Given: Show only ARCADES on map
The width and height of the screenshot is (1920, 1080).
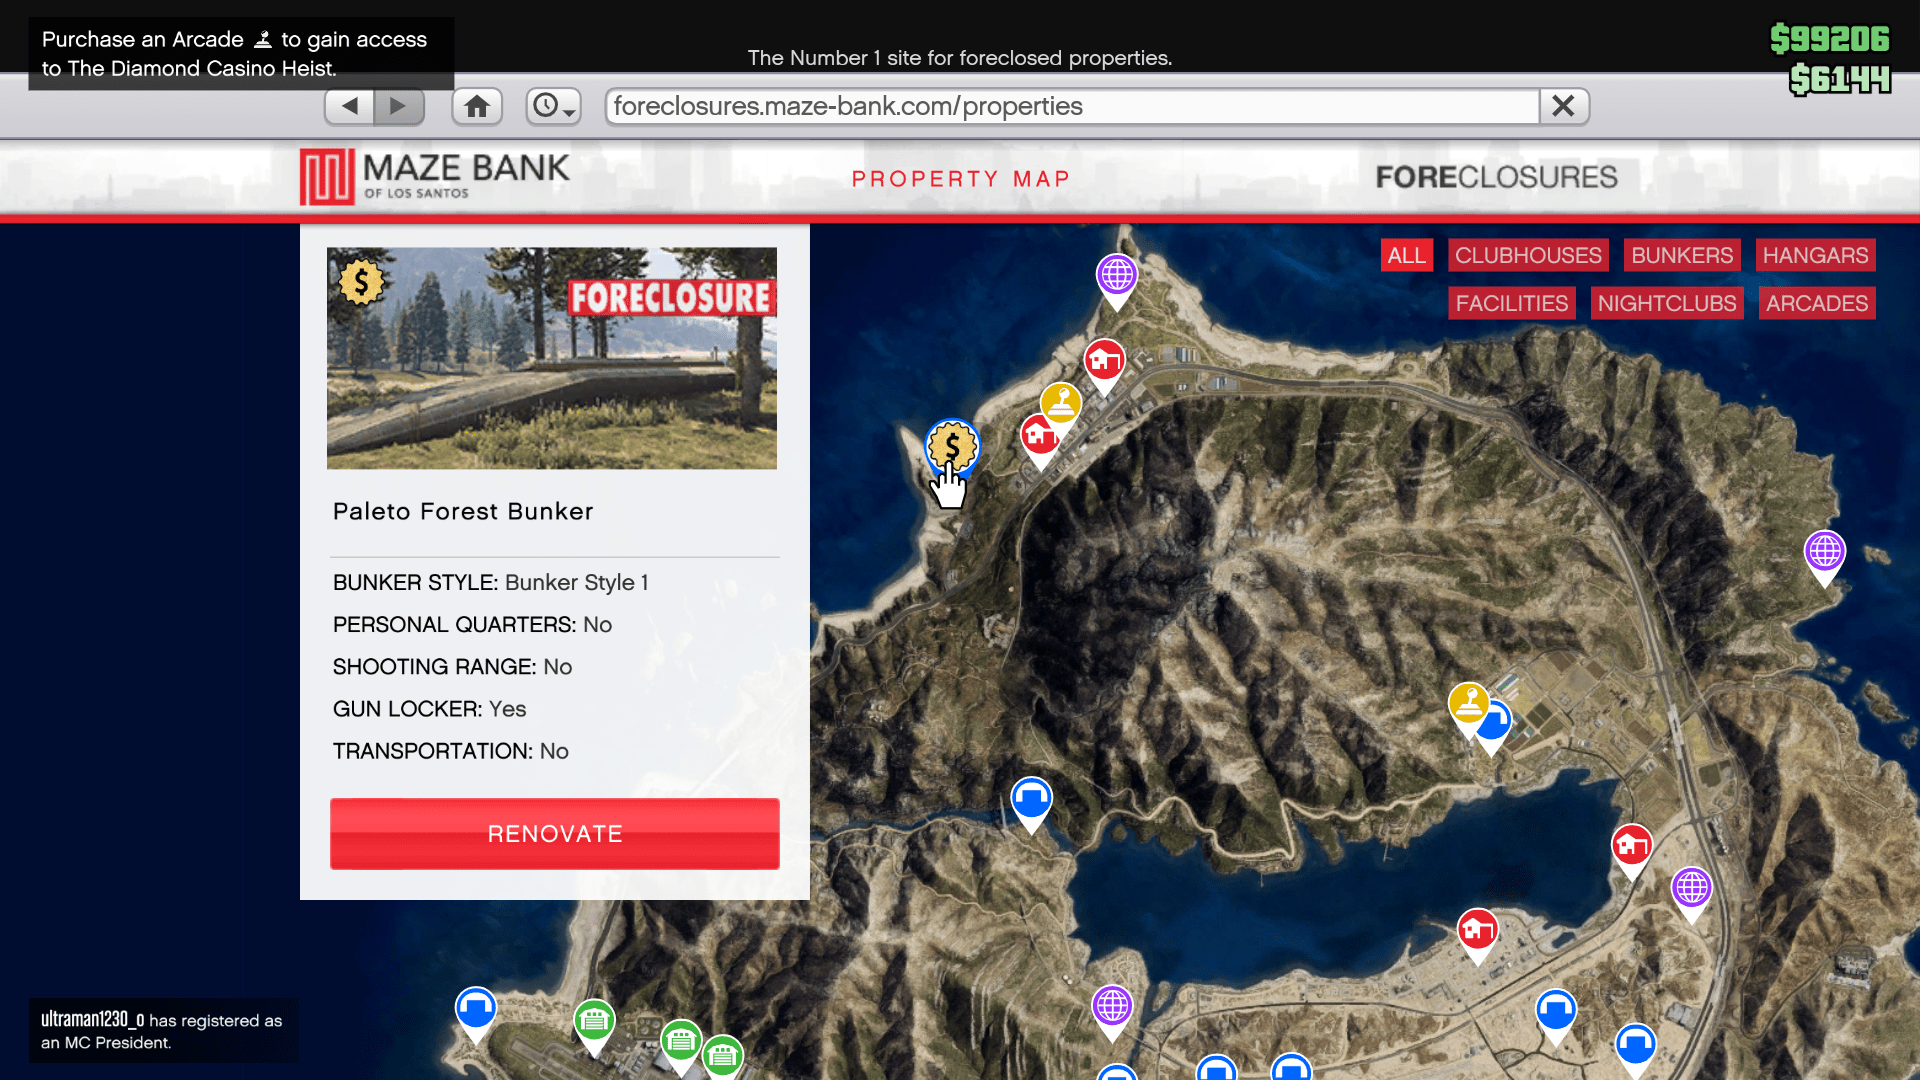Looking at the screenshot, I should point(1816,303).
